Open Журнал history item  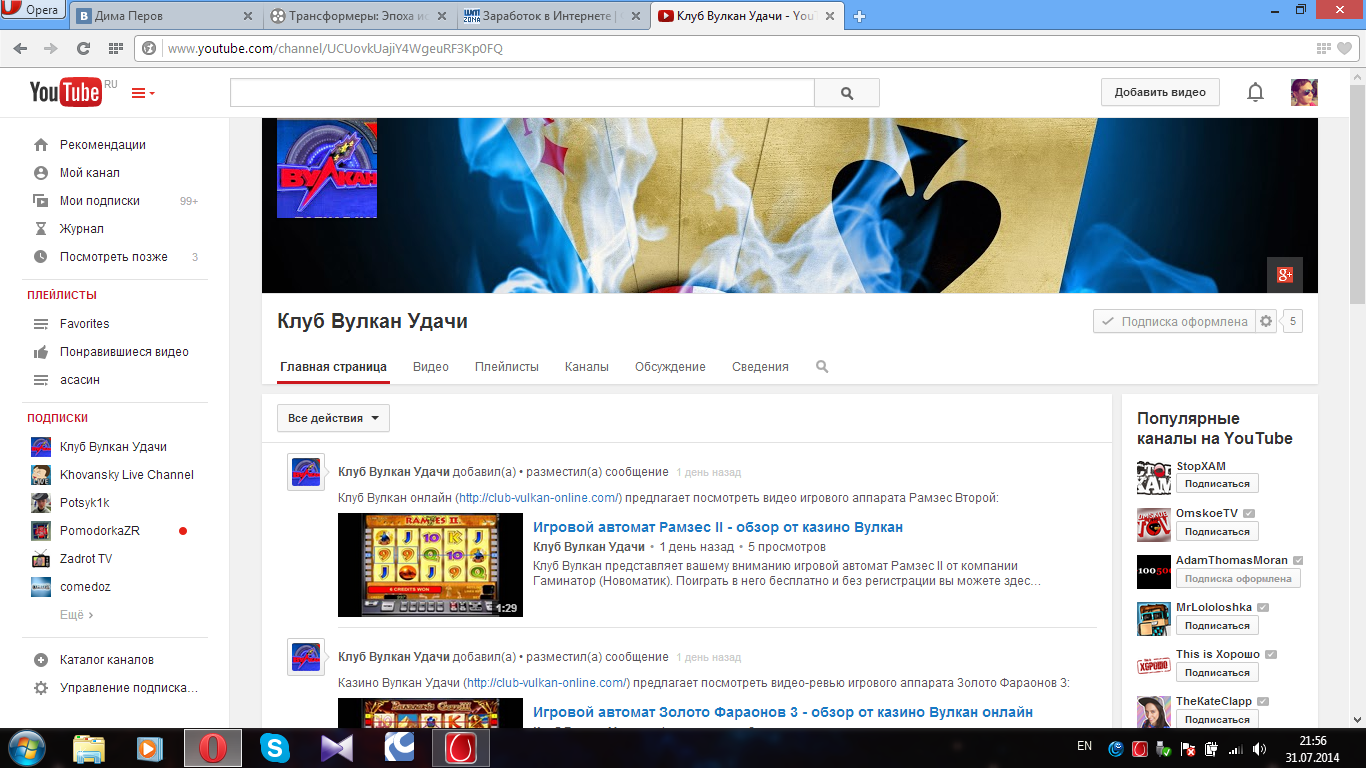[x=81, y=229]
